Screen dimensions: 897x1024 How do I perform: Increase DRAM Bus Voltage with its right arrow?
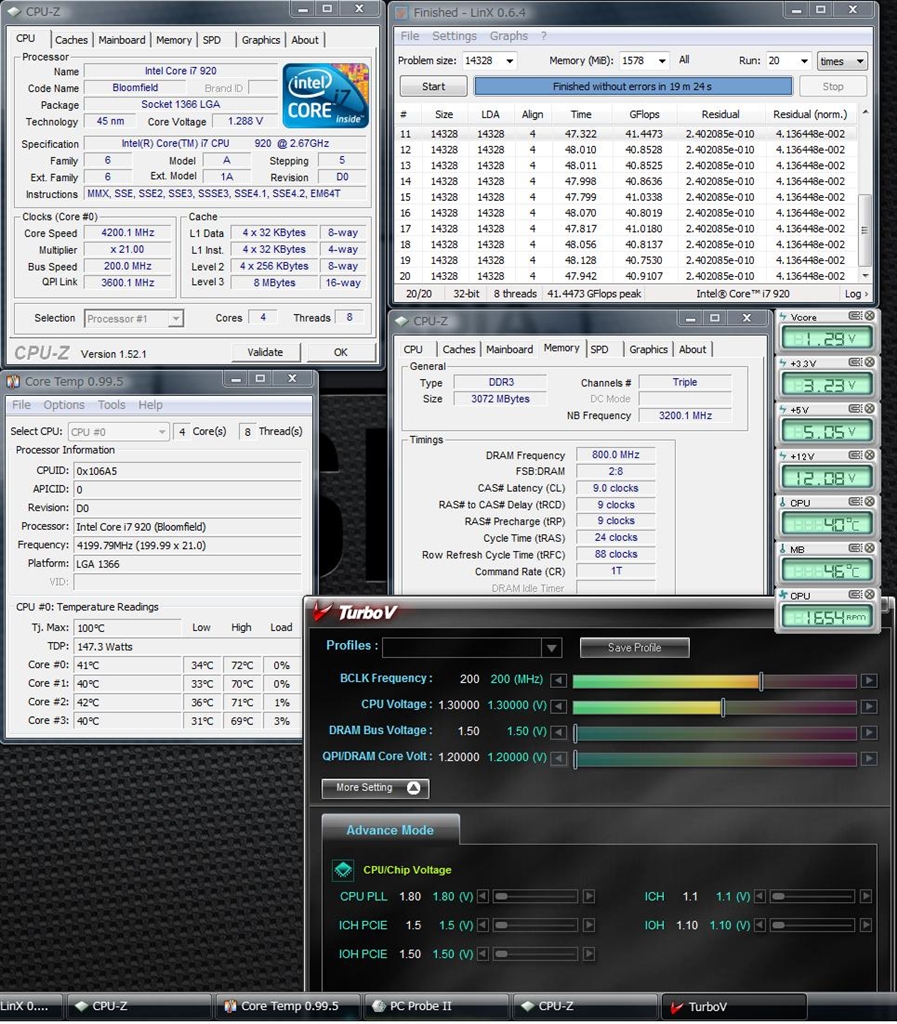(x=869, y=733)
